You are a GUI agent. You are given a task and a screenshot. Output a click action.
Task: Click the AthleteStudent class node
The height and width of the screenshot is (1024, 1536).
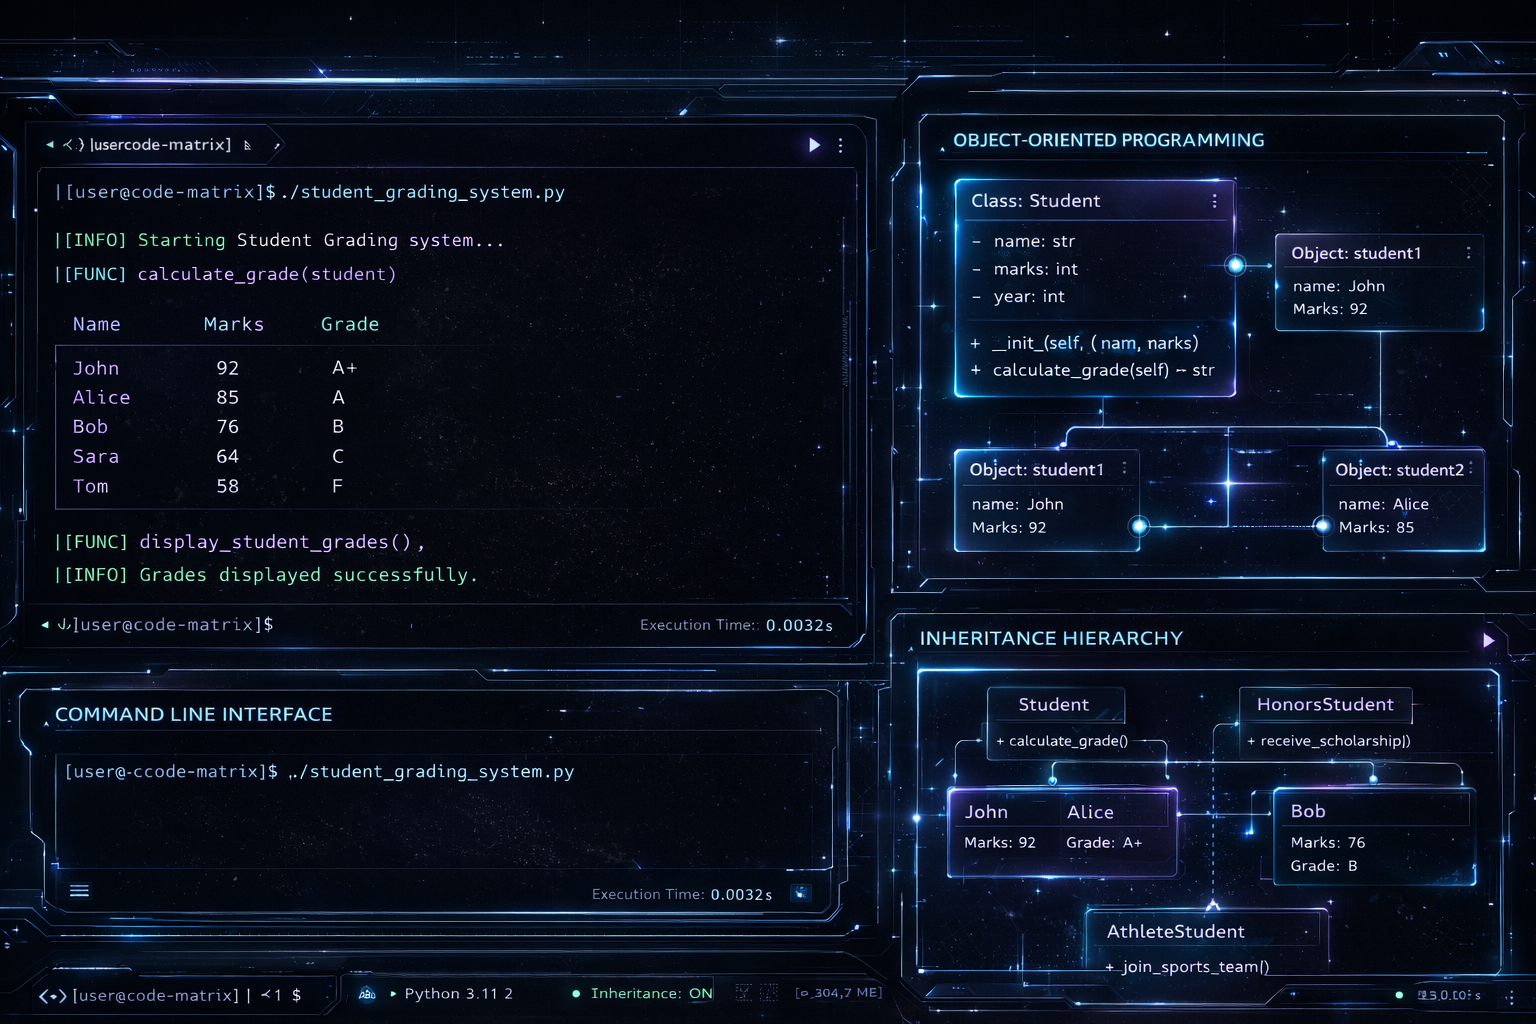(1175, 931)
